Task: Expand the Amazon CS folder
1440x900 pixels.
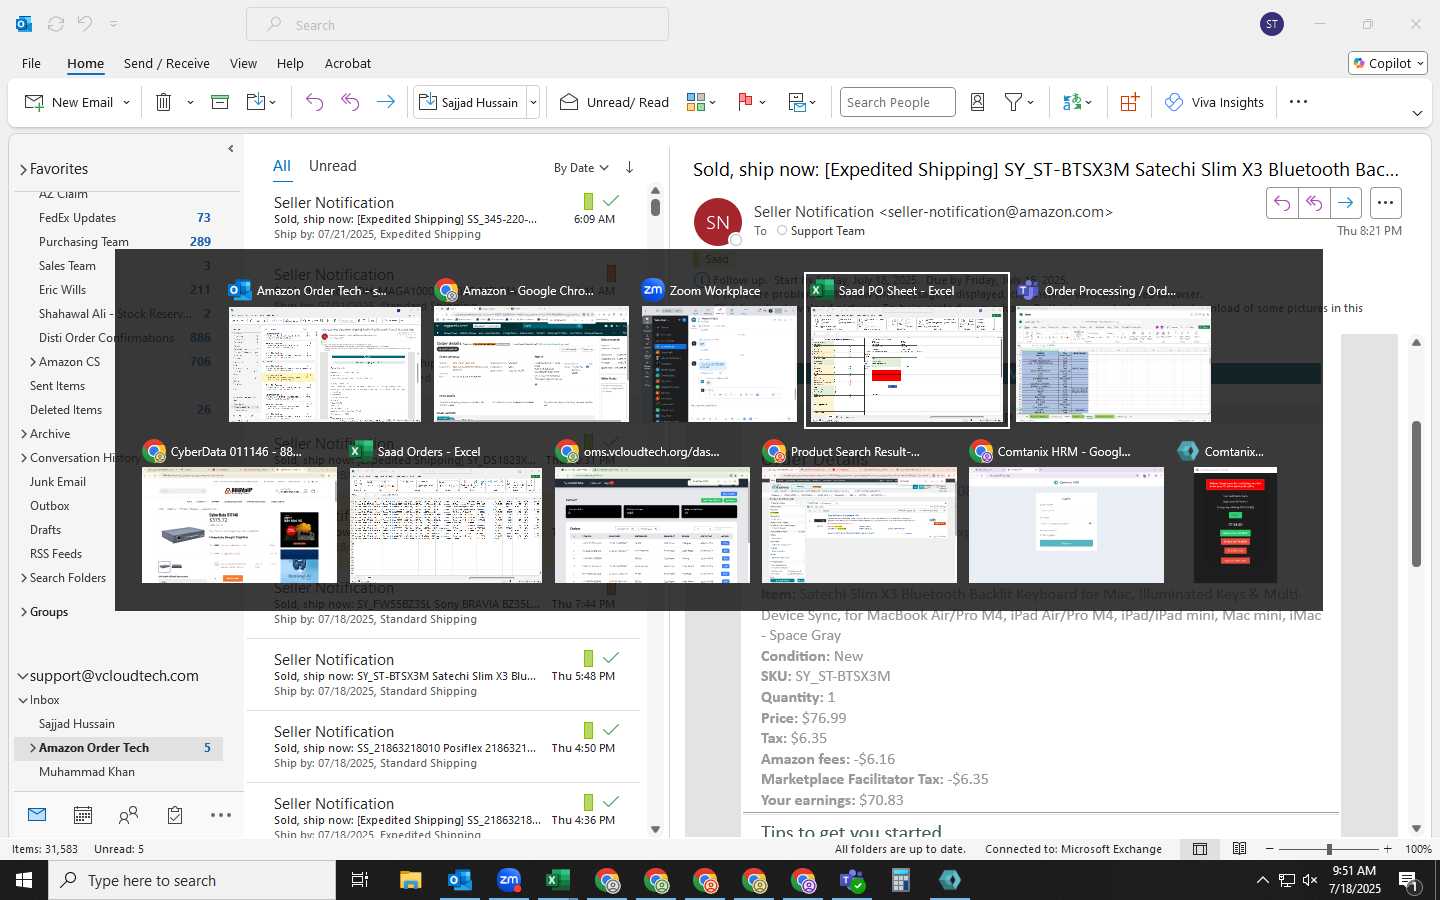Action: point(33,362)
